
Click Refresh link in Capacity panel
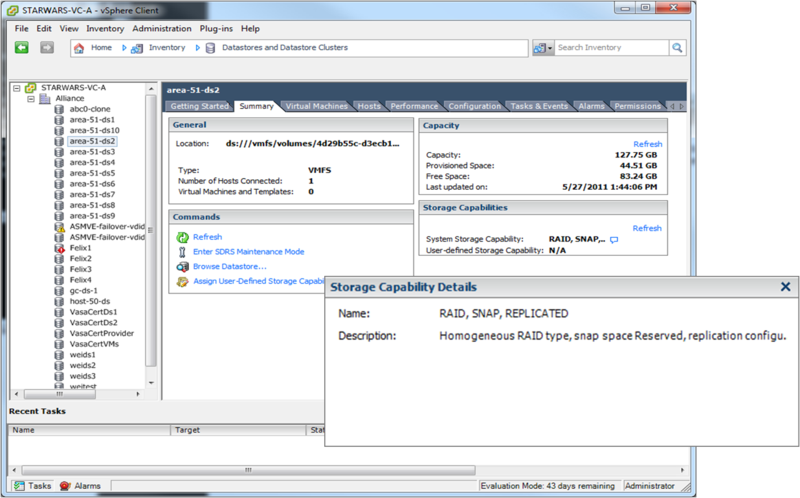tap(647, 144)
